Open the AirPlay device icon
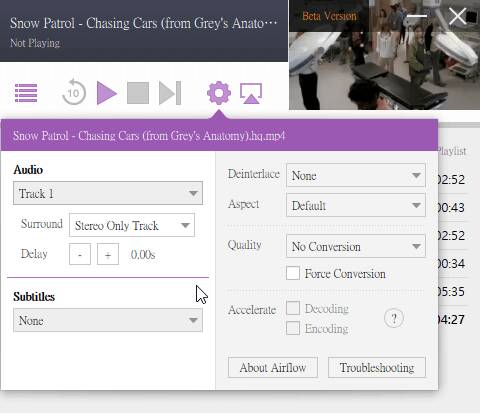This screenshot has height=413, width=480. 251,93
